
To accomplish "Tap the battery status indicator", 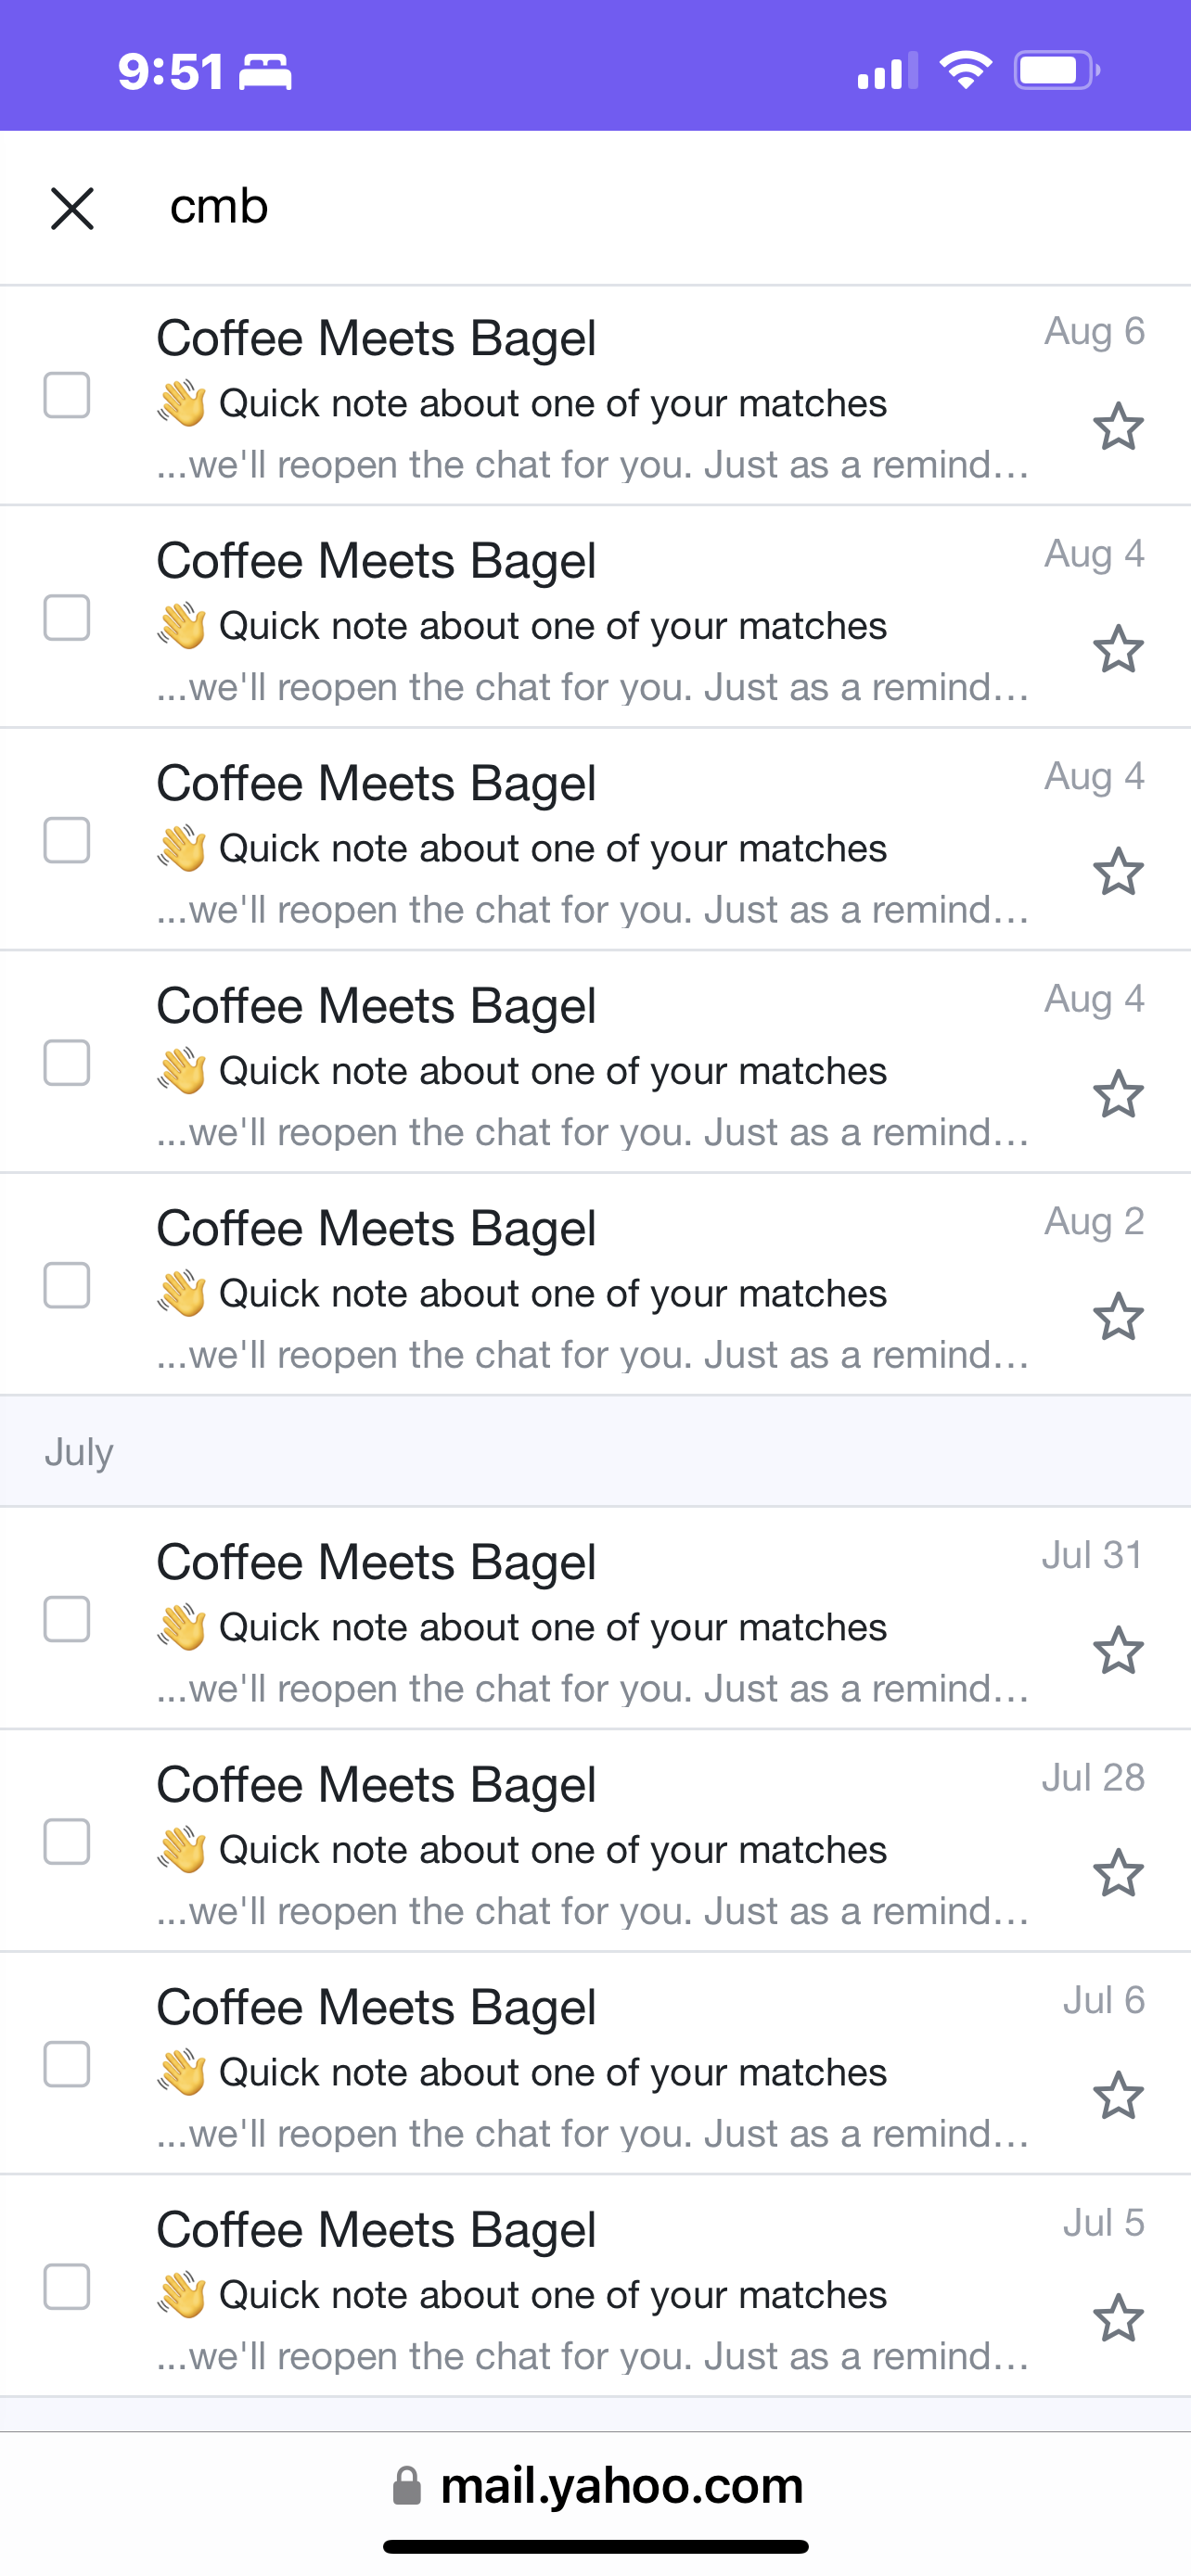I will (1057, 70).
